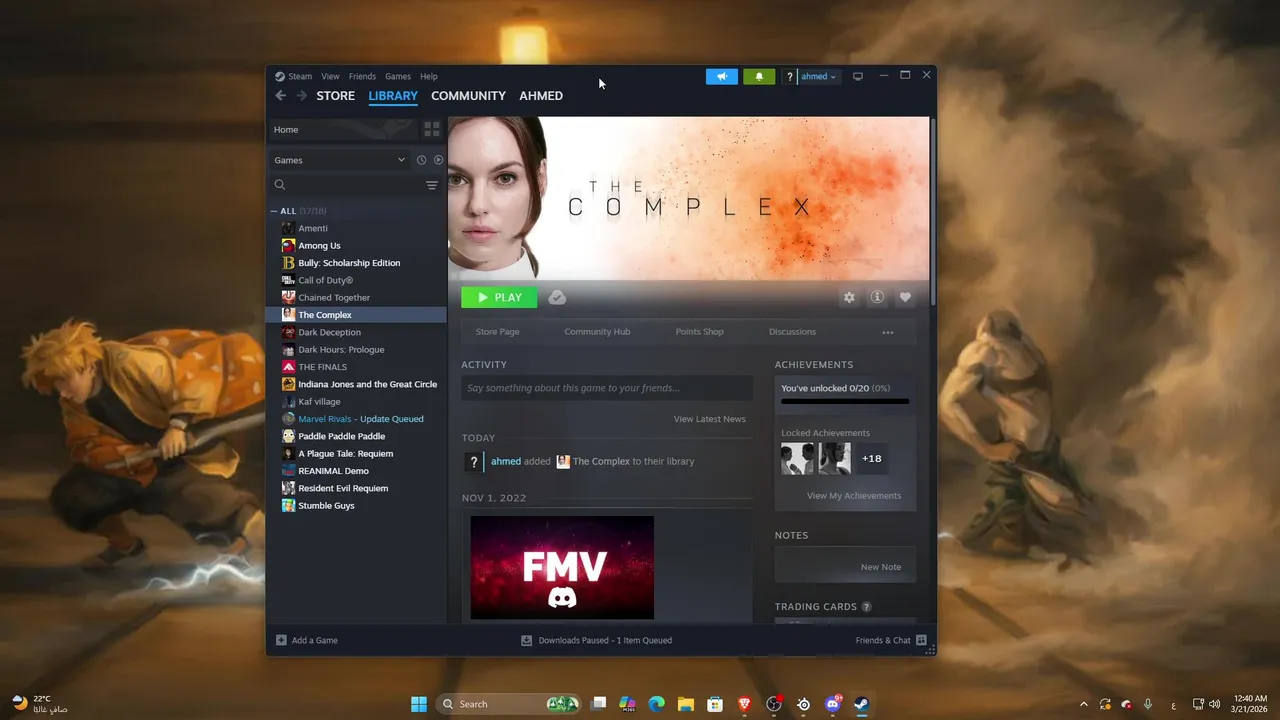Click the achievements progress bar
This screenshot has height=720, width=1280.
coord(845,401)
